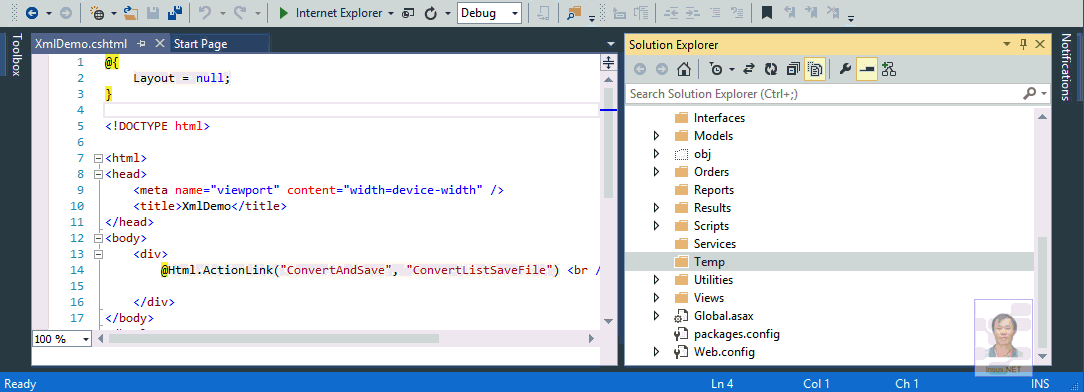Click the Refresh browsers circular arrow
Viewport: 1084px width, 392px height.
431,13
